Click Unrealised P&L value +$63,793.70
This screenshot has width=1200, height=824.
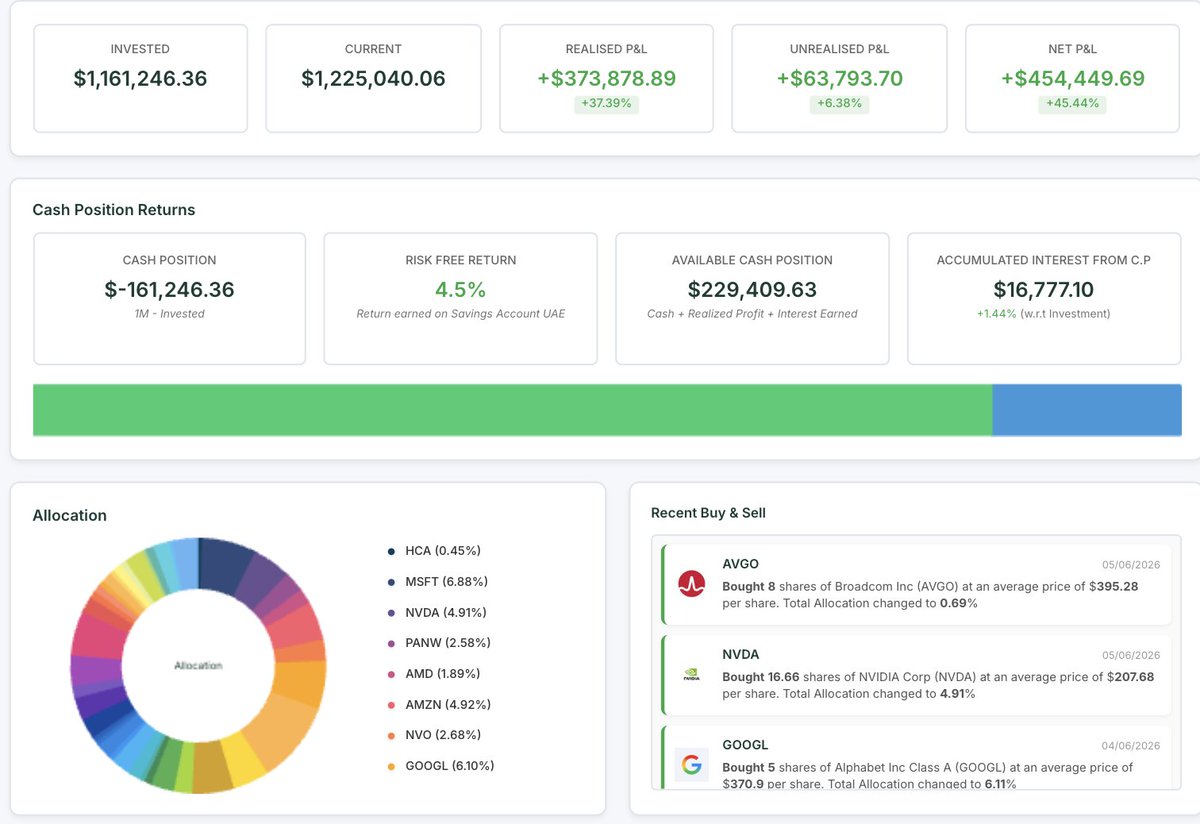pyautogui.click(x=839, y=79)
